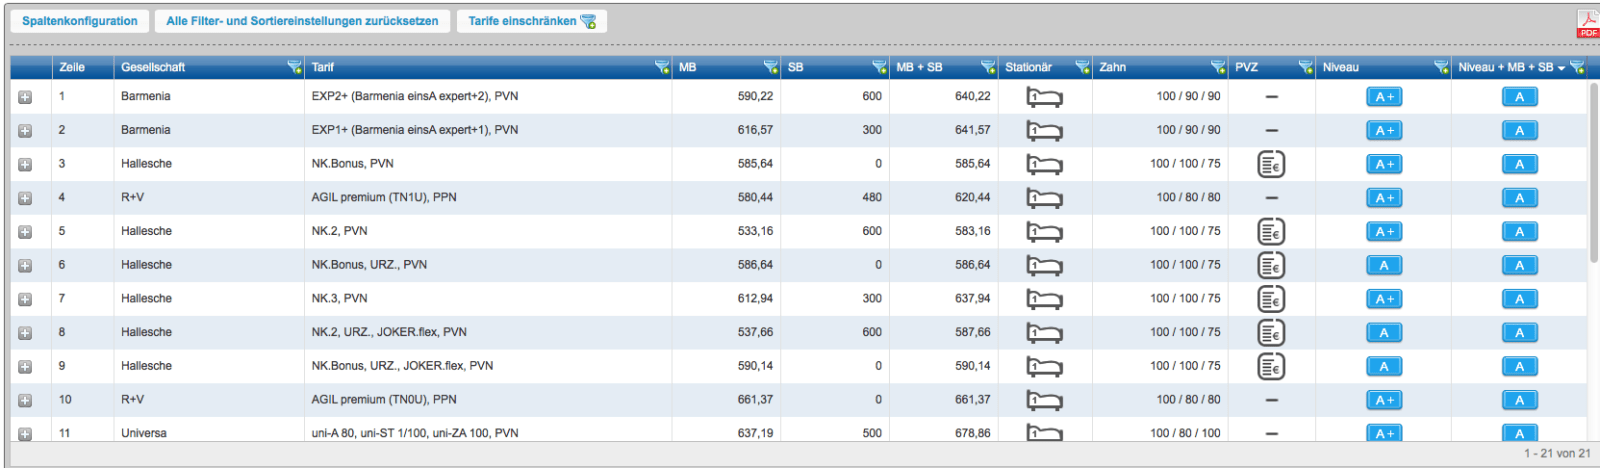This screenshot has width=1600, height=468.
Task: Click SB value 480
Action: click(872, 197)
